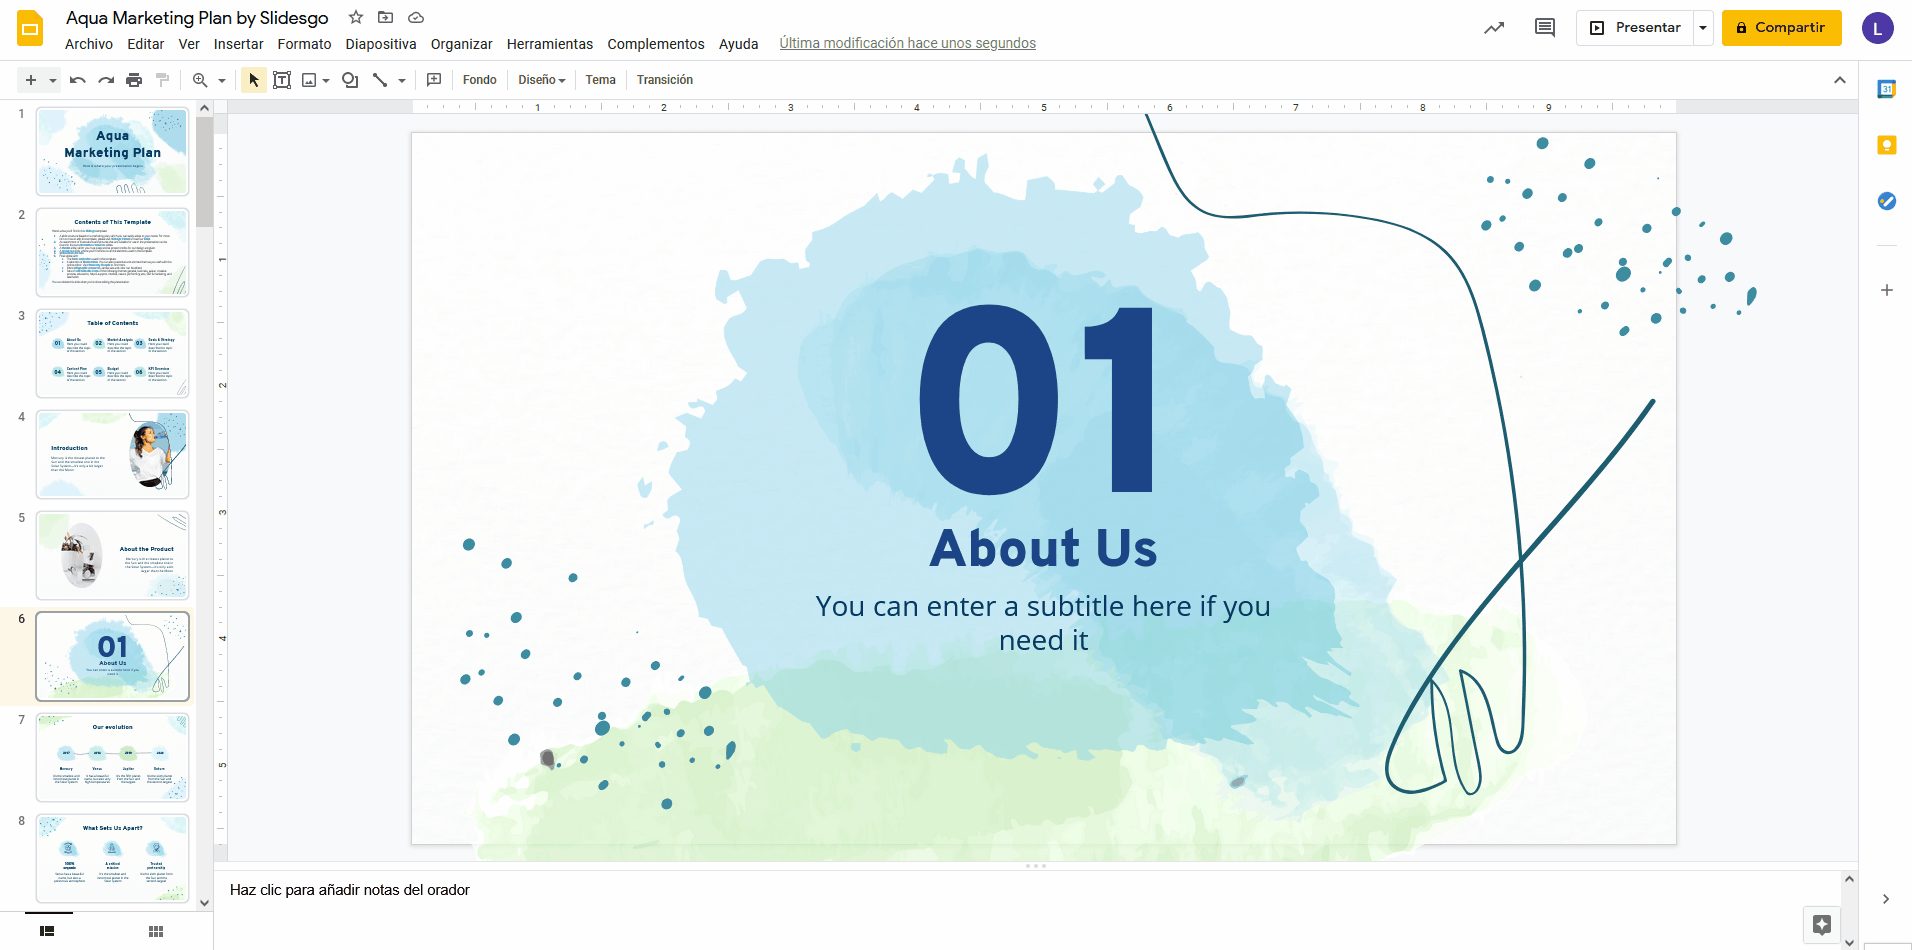
Task: Select the arrow cursor tool
Action: click(x=254, y=80)
